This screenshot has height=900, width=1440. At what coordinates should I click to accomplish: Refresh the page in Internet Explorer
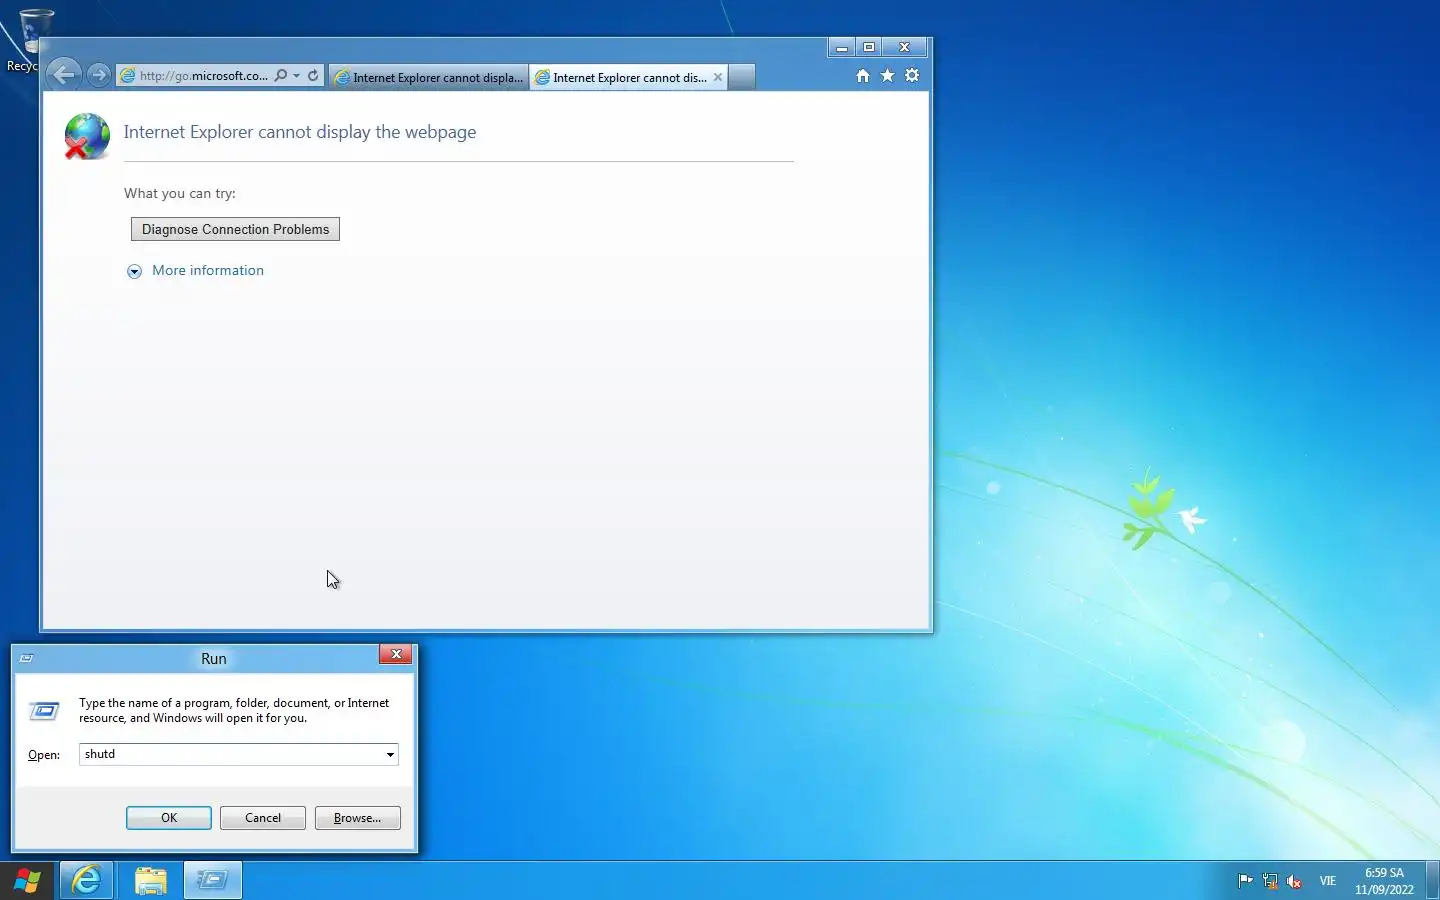[313, 75]
